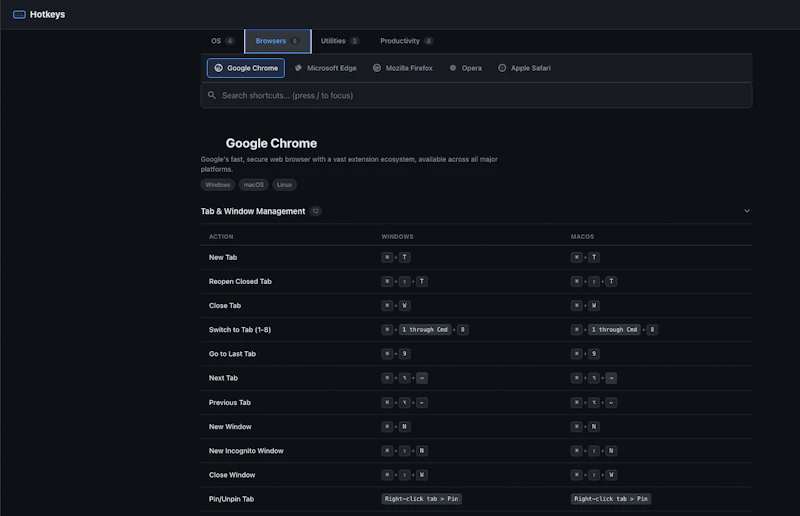Select Mozilla Firefox browser button
This screenshot has height=516, width=800.
pos(403,68)
